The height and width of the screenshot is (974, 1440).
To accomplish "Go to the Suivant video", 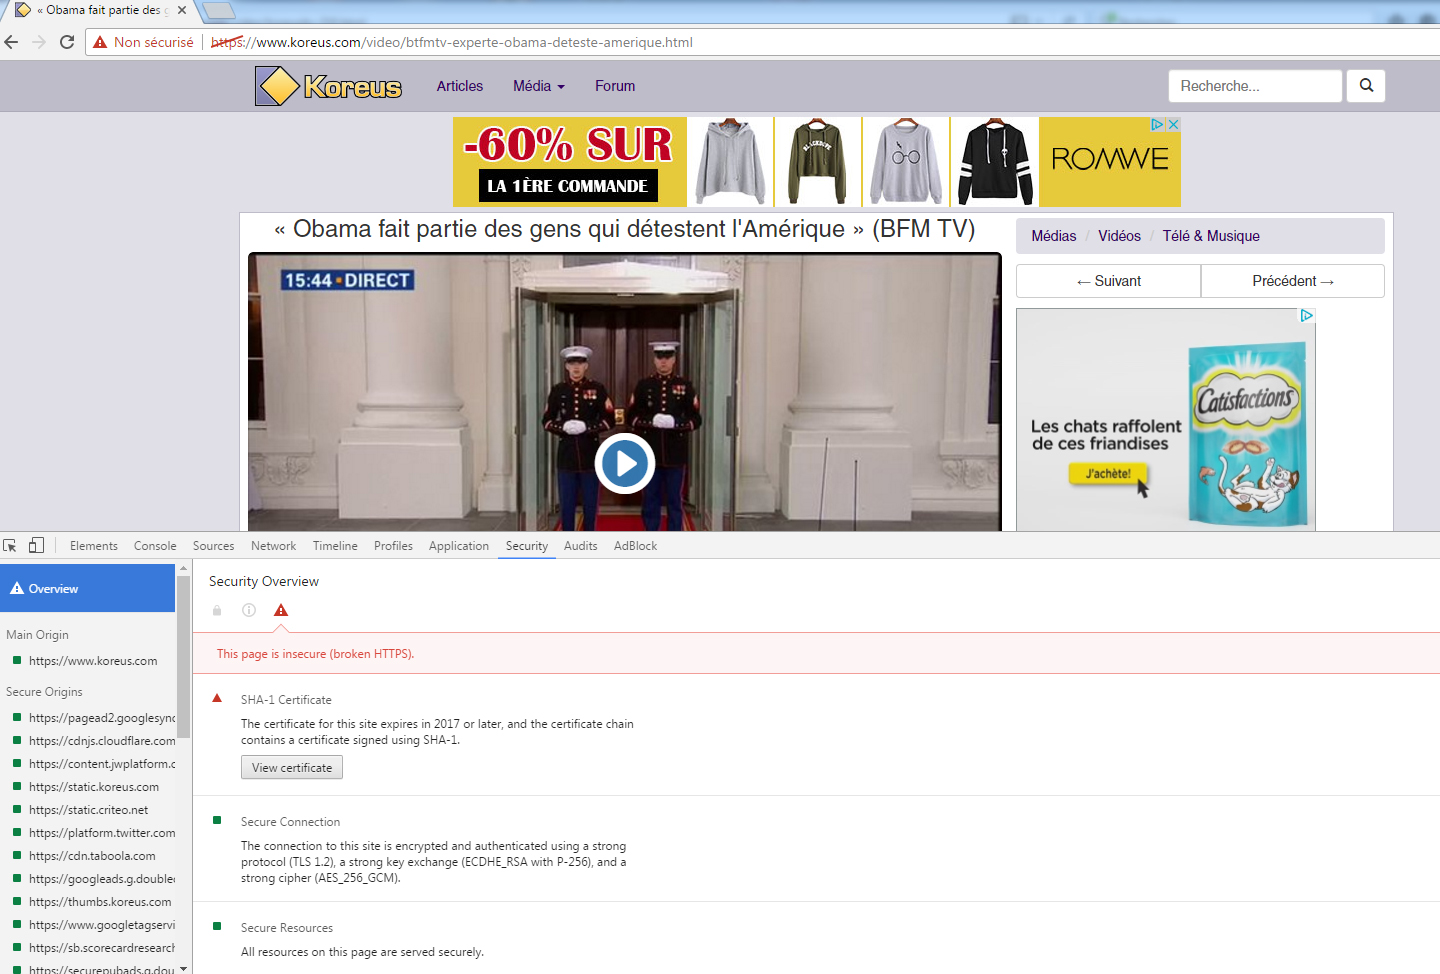I will [x=1108, y=281].
